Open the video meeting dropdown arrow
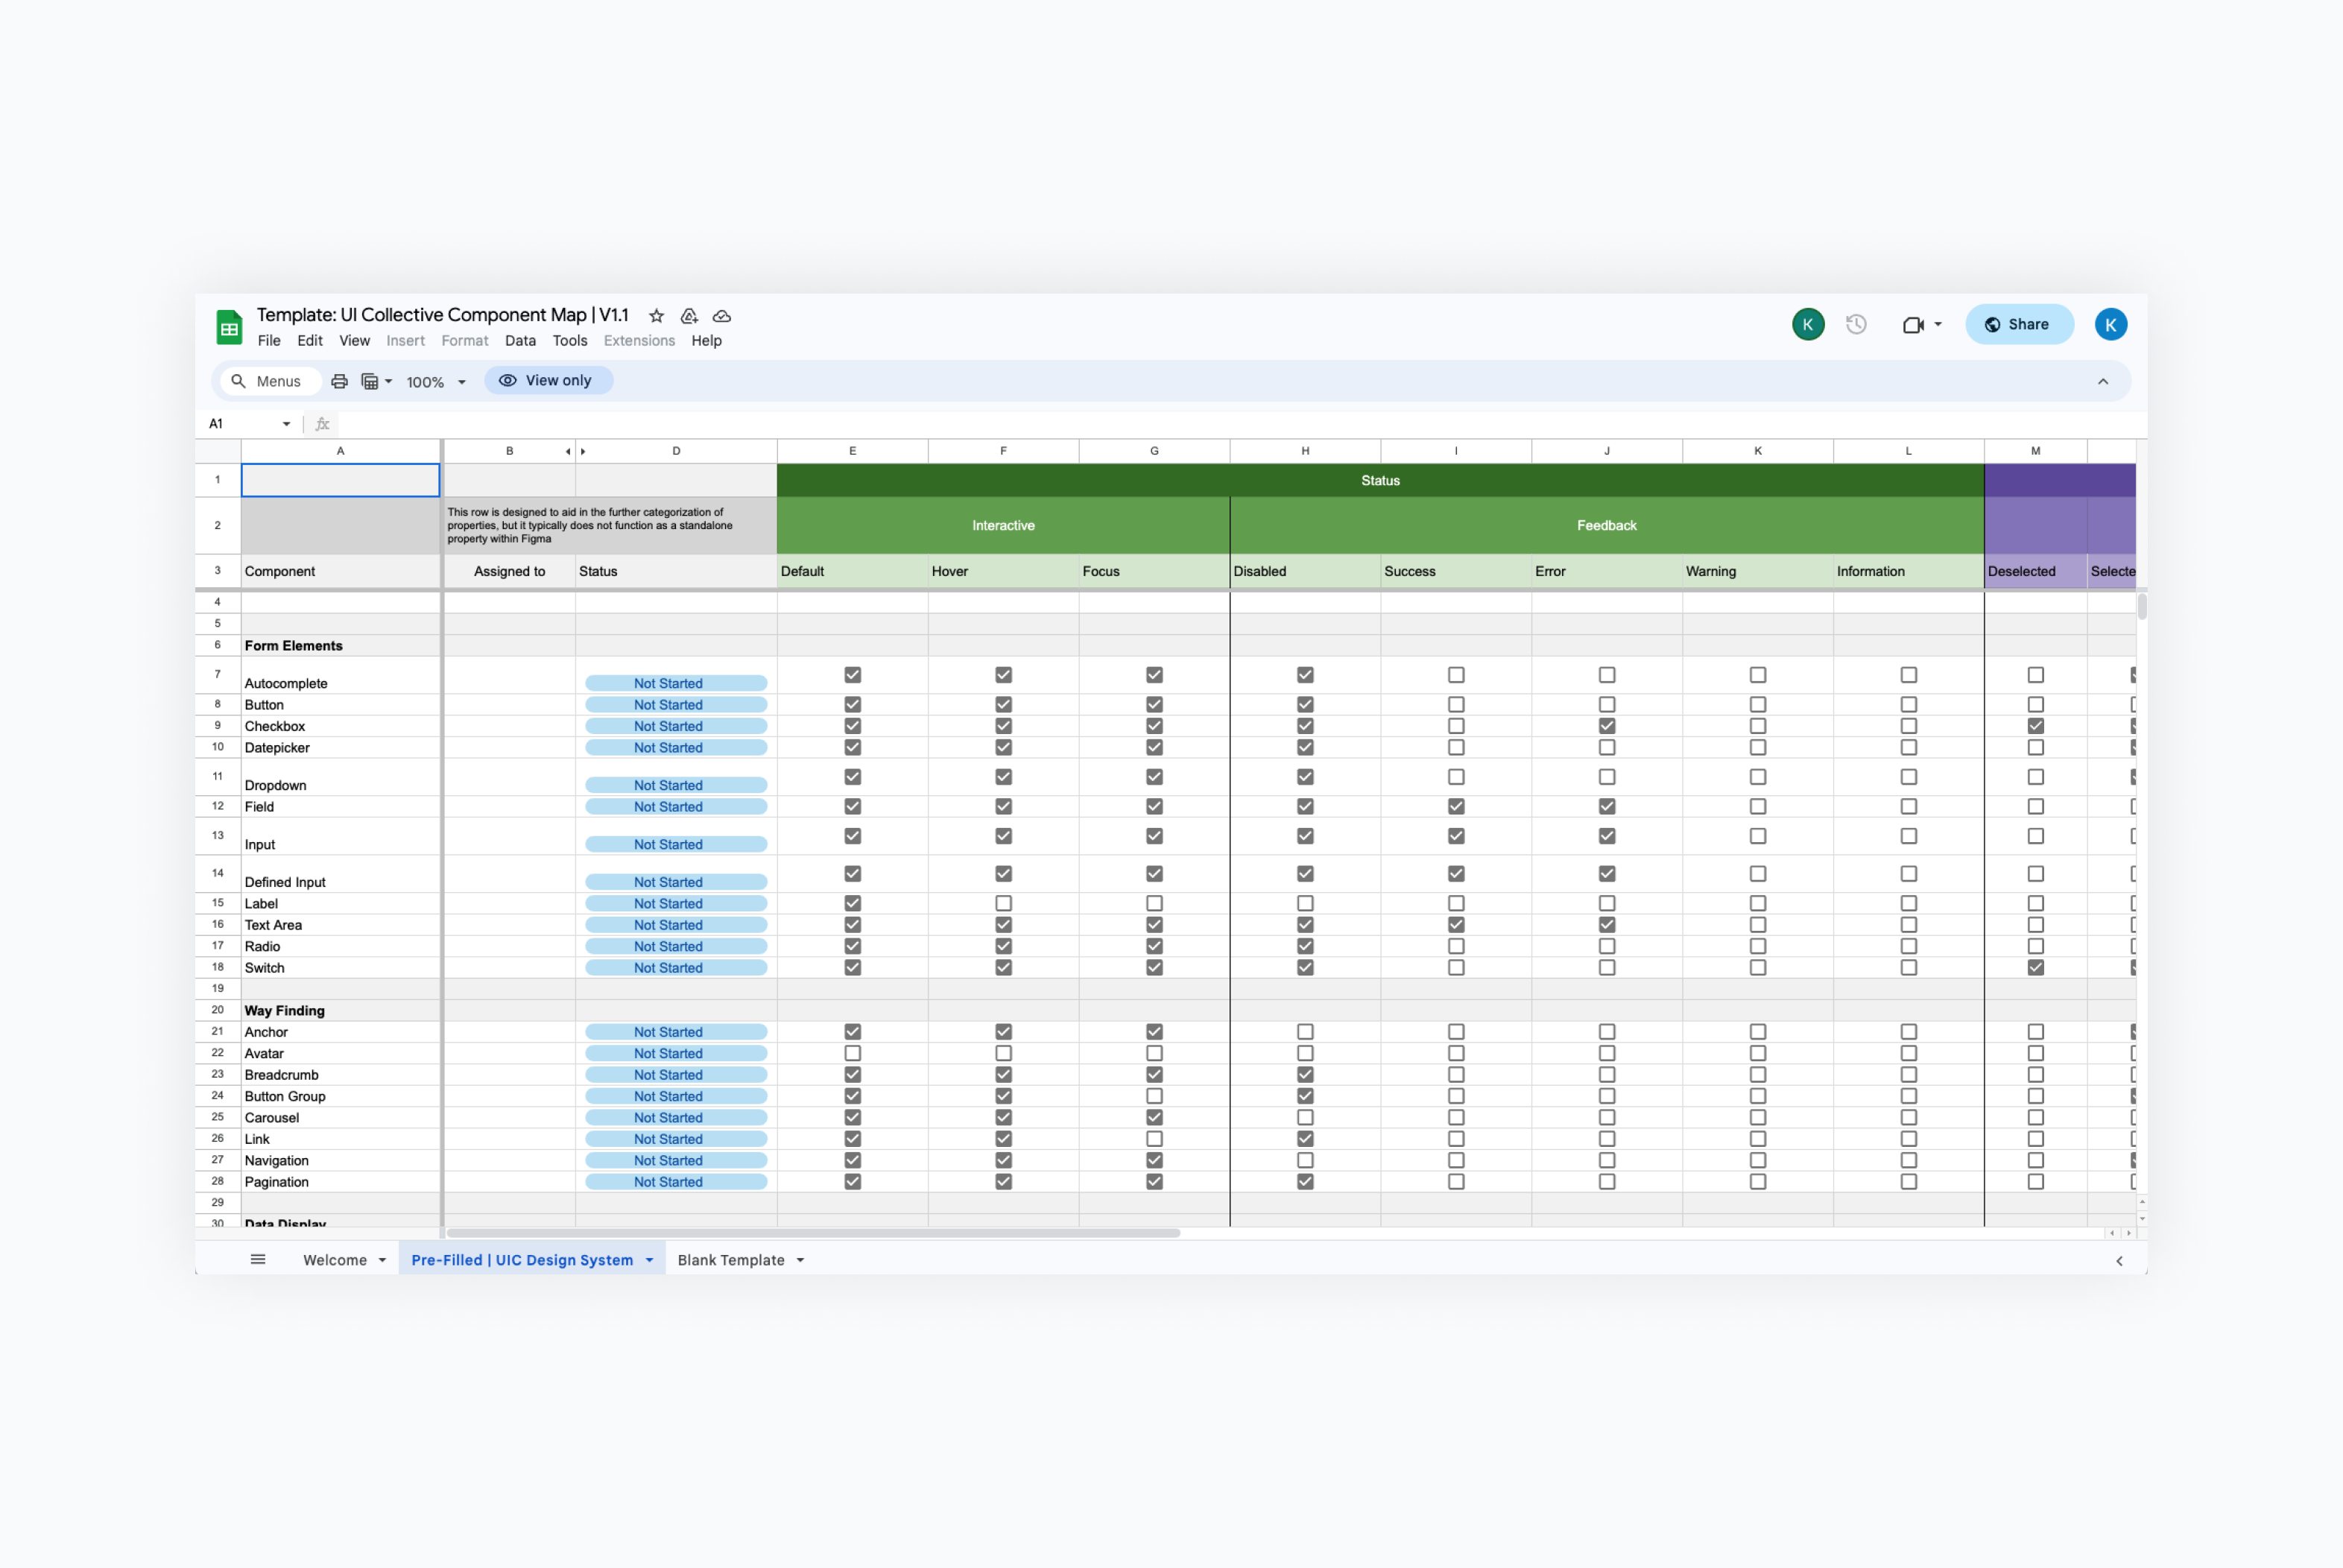The height and width of the screenshot is (1568, 2343). point(1938,324)
